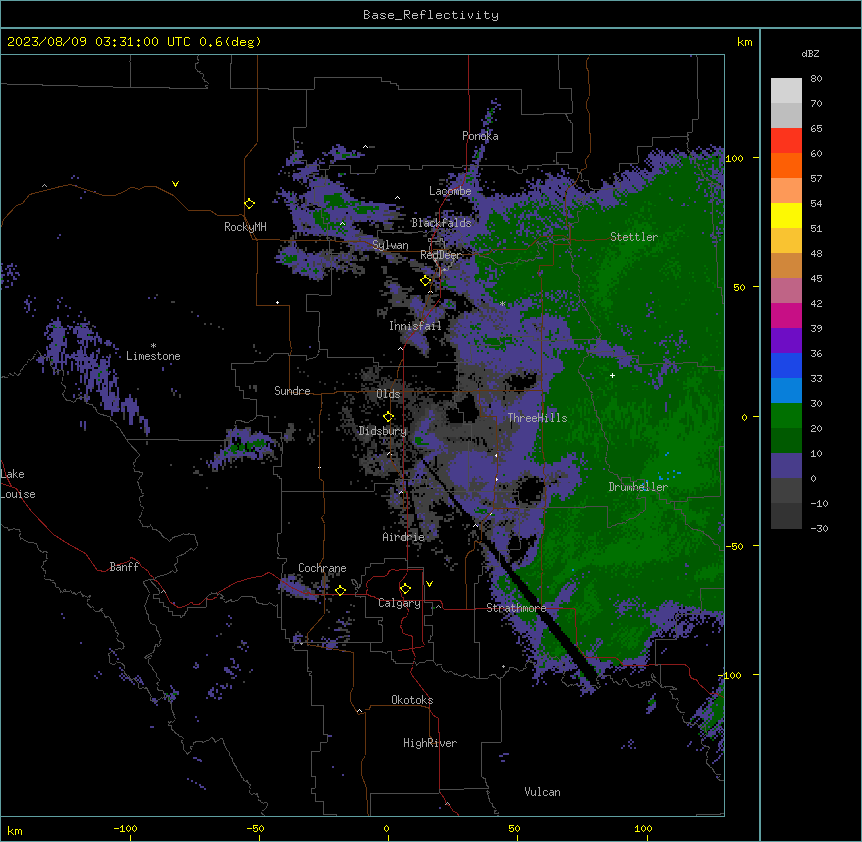This screenshot has width=862, height=842.
Task: Click the Strathmore town label
Action: pos(516,608)
